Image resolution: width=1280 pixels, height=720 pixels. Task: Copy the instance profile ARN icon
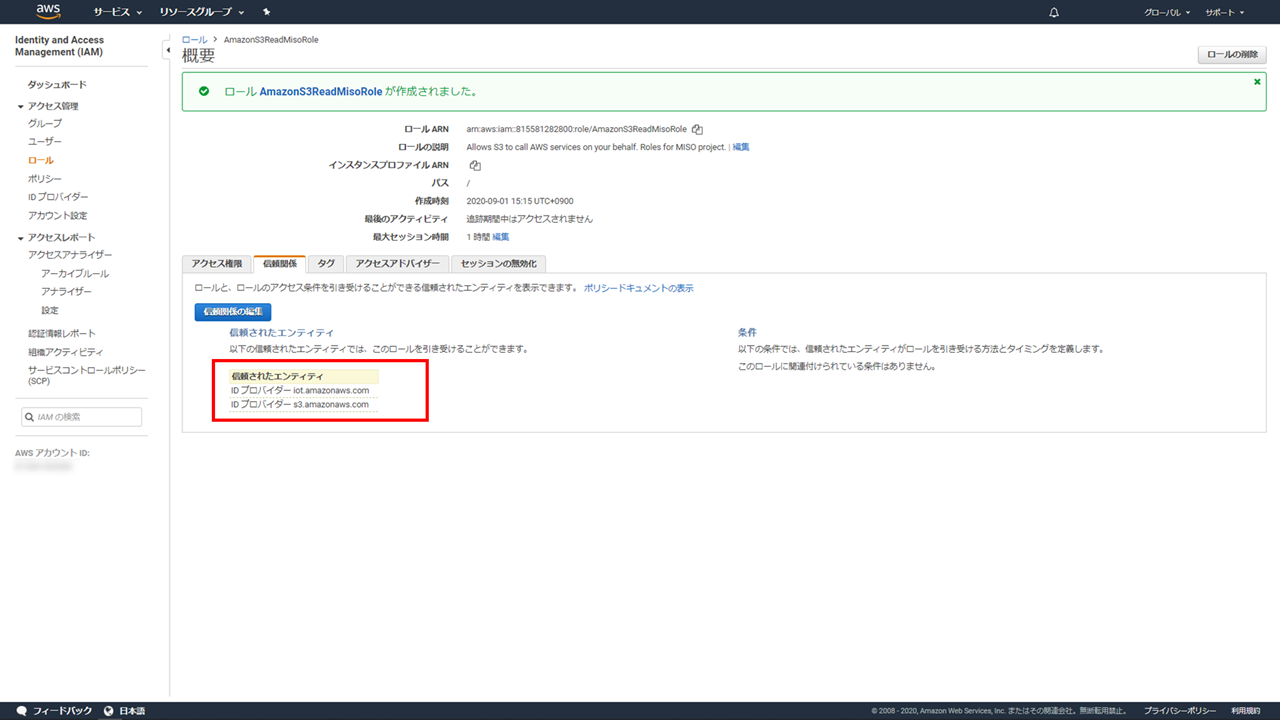(475, 165)
